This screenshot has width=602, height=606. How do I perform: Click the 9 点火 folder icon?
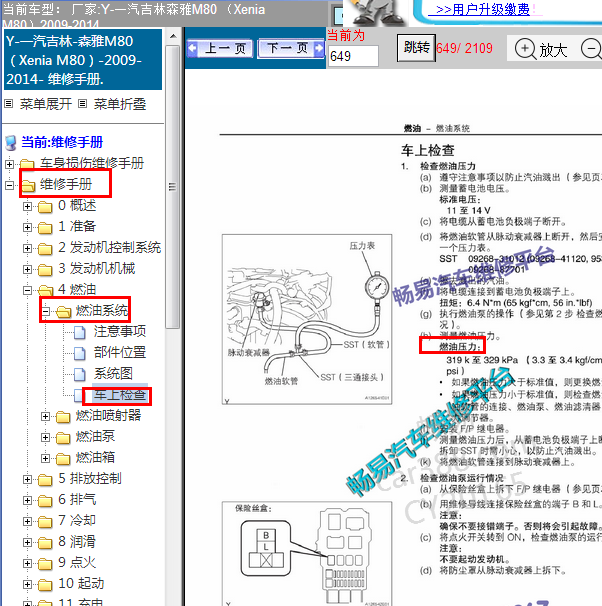(x=45, y=564)
